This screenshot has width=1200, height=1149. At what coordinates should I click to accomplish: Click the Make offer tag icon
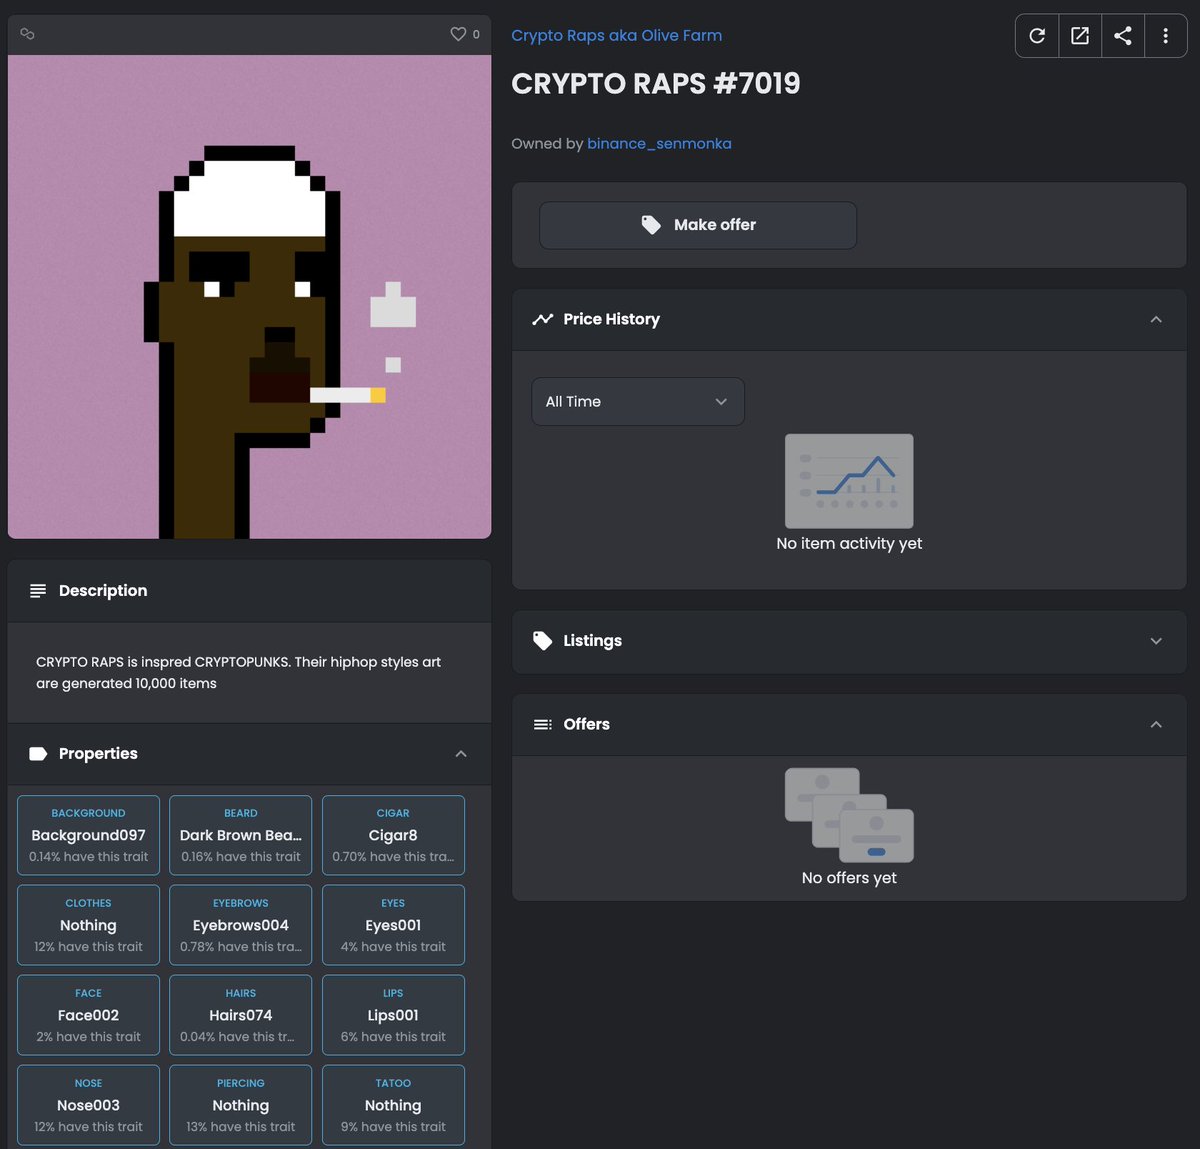tap(651, 225)
